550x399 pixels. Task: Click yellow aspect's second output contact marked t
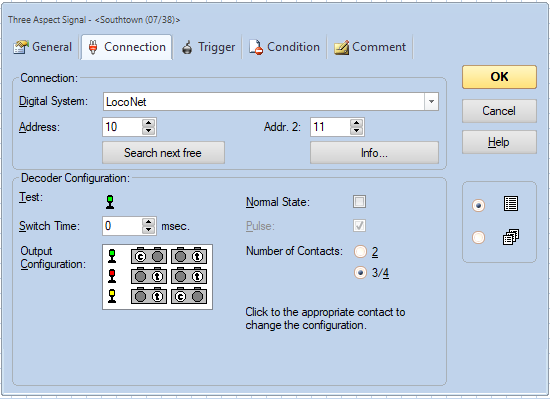[x=157, y=297]
